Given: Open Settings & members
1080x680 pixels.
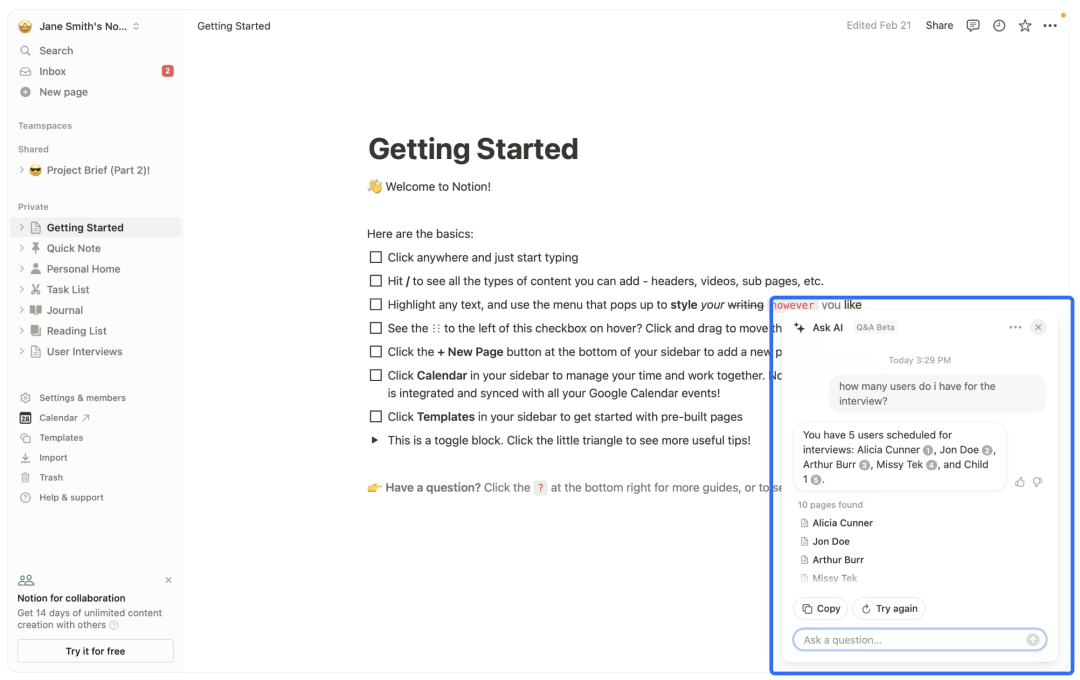Looking at the screenshot, I should (x=95, y=398).
